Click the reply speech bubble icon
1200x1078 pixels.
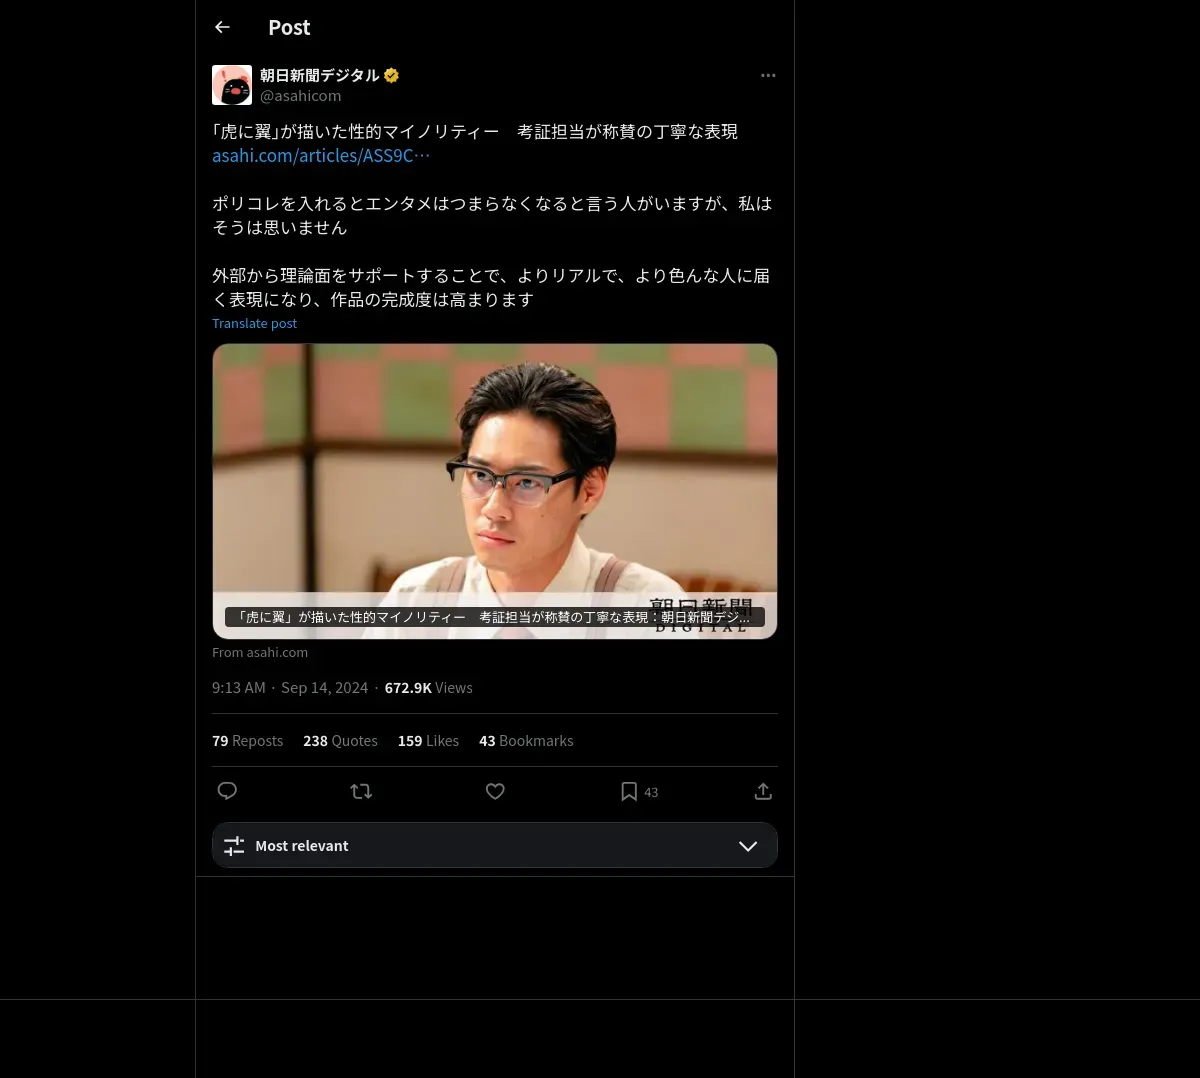tap(227, 791)
